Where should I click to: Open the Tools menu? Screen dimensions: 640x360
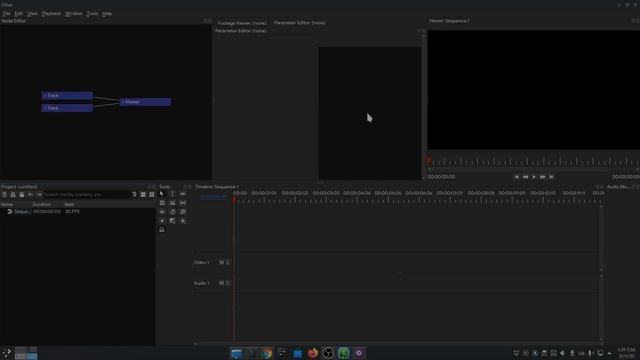[x=92, y=13]
